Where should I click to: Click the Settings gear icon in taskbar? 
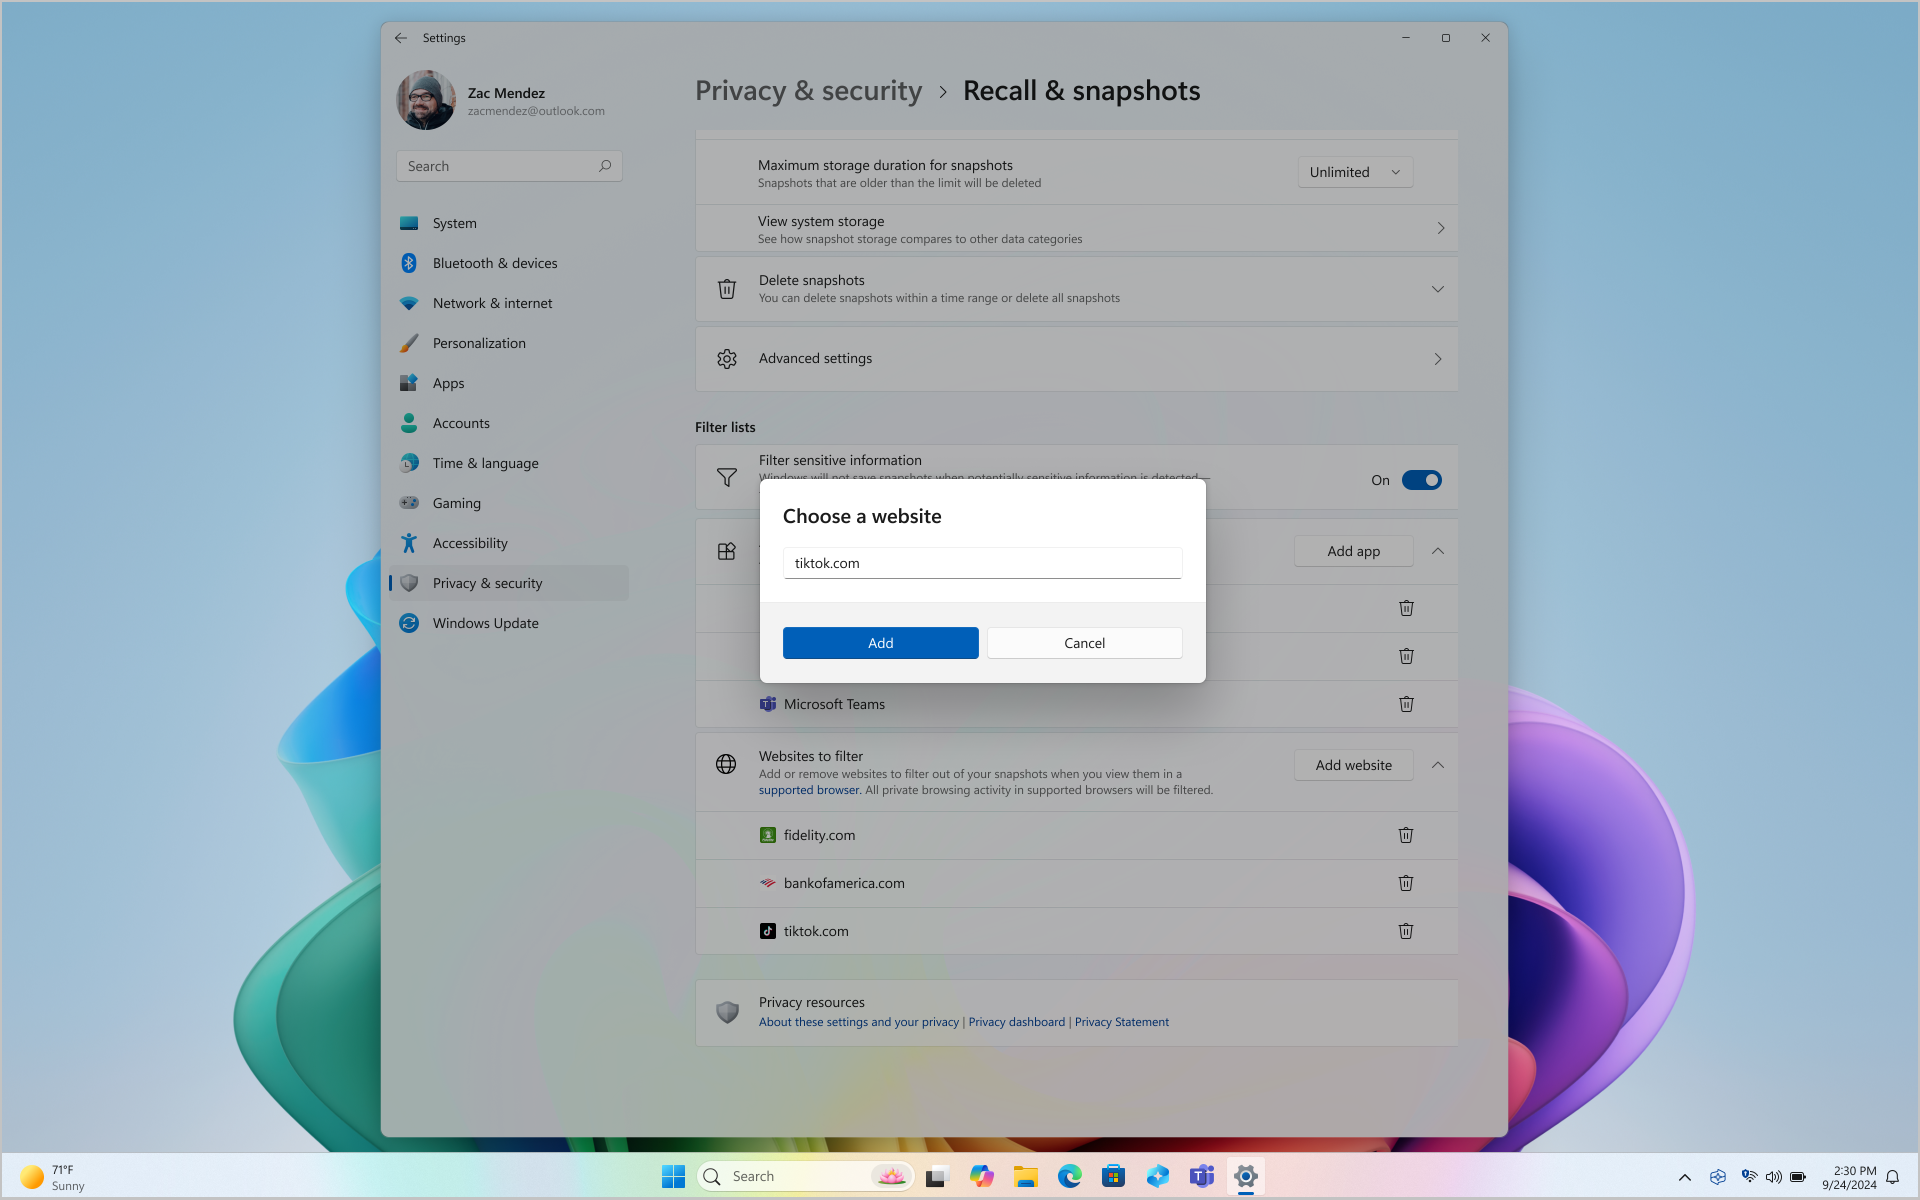click(x=1244, y=1176)
